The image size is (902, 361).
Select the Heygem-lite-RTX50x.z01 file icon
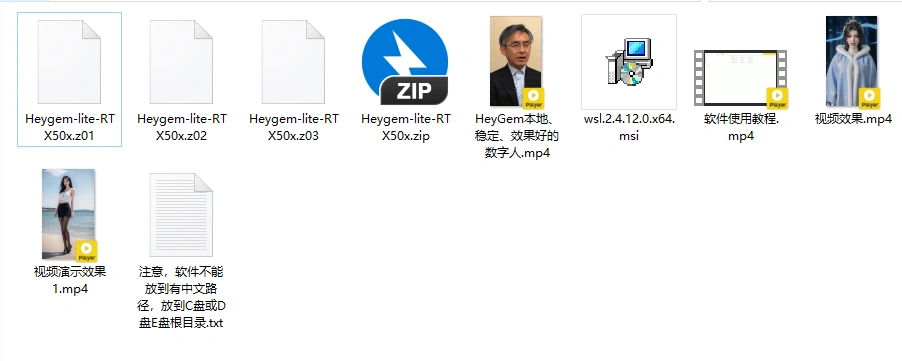(x=69, y=62)
